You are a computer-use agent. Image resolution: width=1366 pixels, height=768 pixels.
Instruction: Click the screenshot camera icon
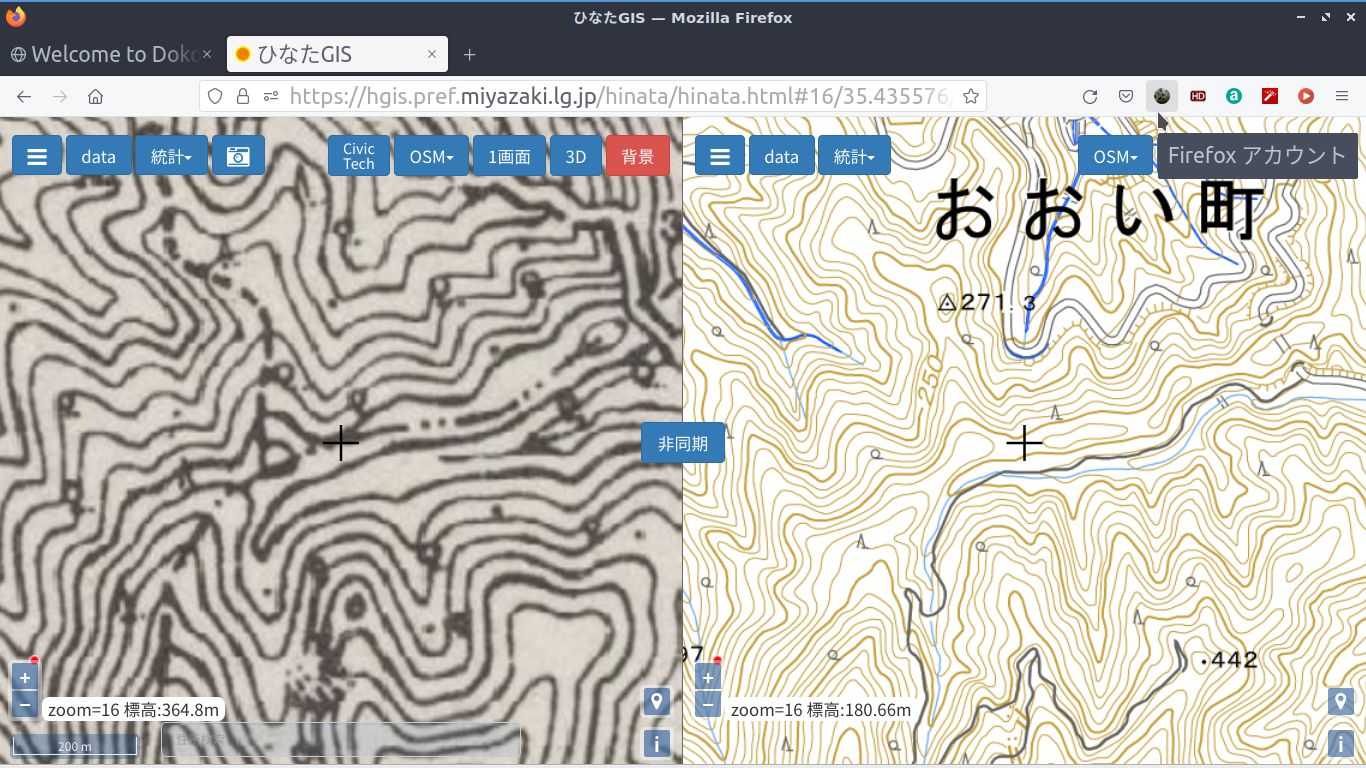pyautogui.click(x=238, y=156)
